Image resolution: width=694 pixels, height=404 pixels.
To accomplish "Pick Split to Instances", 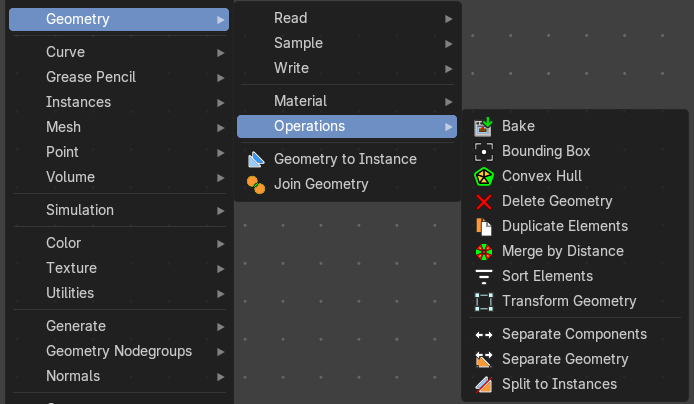I will click(x=574, y=385).
